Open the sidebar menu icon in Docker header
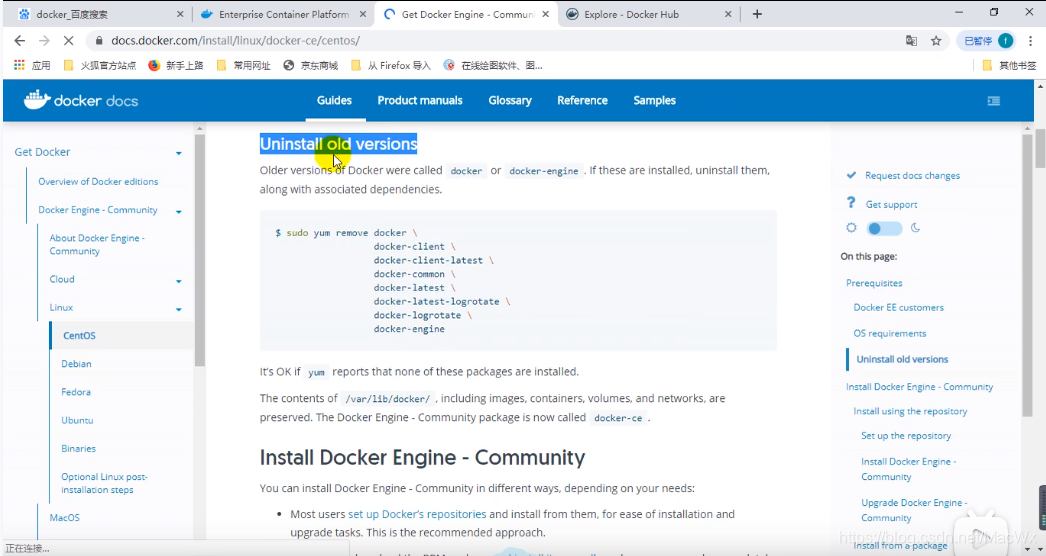Viewport: 1046px width, 556px height. [993, 101]
